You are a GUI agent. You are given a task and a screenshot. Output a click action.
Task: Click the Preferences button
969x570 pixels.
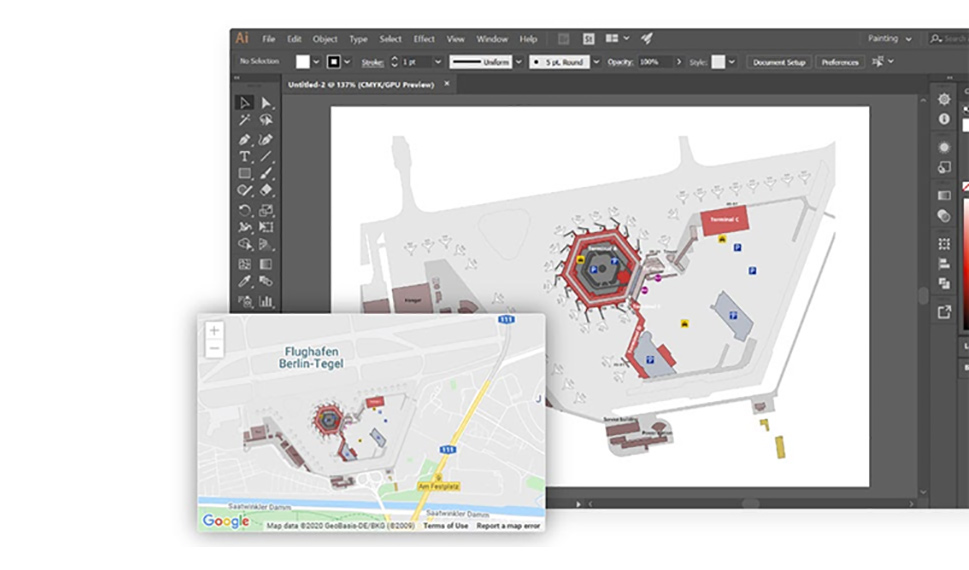839,62
